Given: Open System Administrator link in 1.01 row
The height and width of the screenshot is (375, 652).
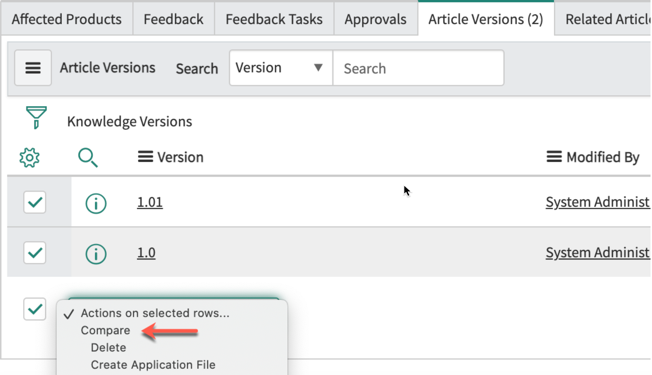Looking at the screenshot, I should [x=598, y=202].
